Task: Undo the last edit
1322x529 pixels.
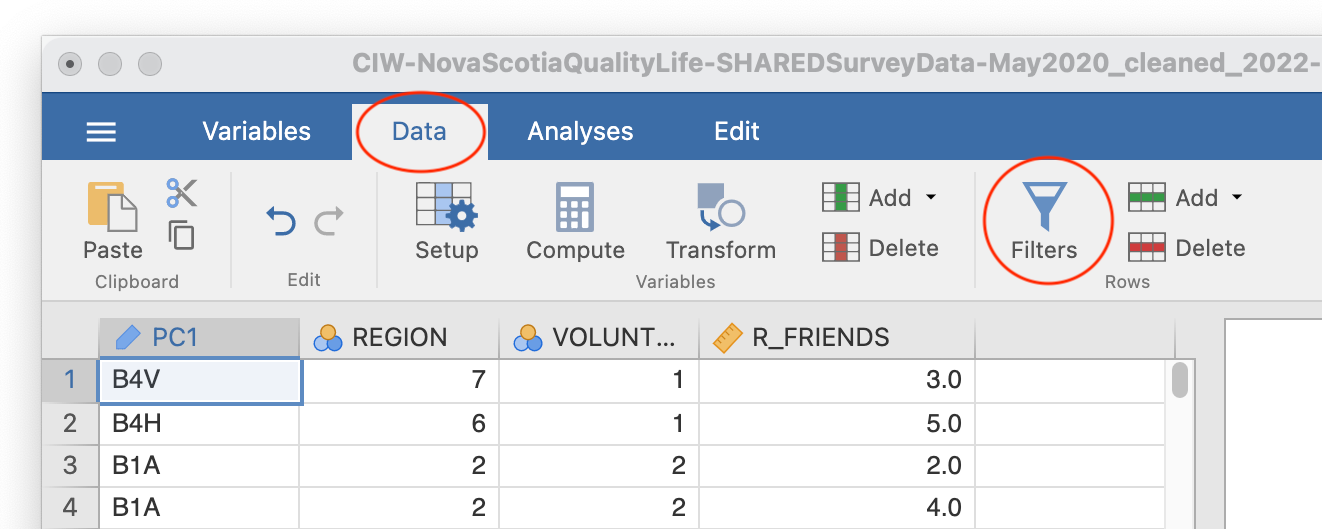Action: 280,220
